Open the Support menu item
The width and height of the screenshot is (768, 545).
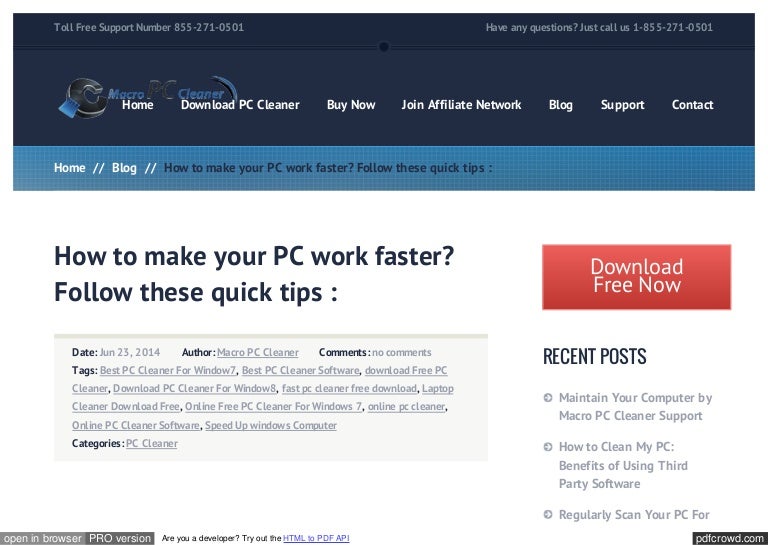pos(622,105)
